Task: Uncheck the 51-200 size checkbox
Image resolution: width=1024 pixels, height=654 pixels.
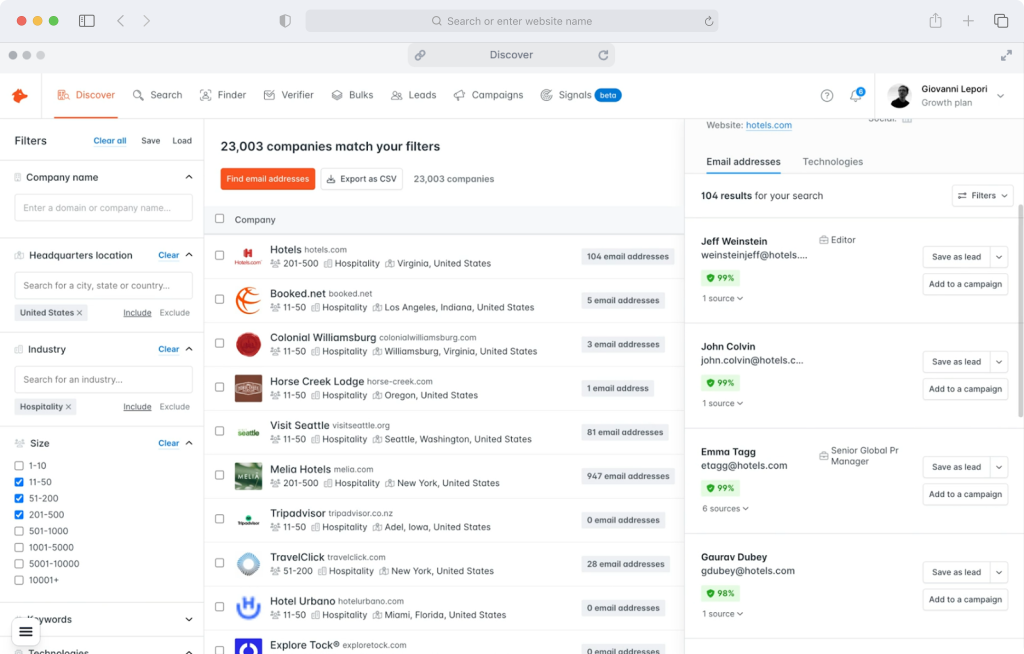Action: pyautogui.click(x=19, y=499)
